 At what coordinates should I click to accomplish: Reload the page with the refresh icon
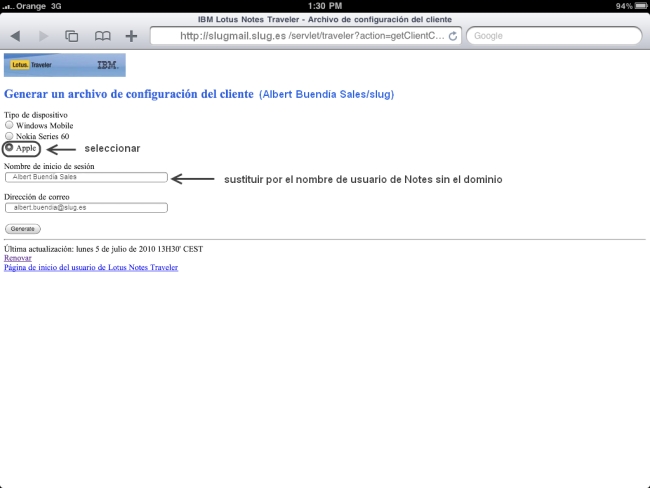pyautogui.click(x=453, y=36)
